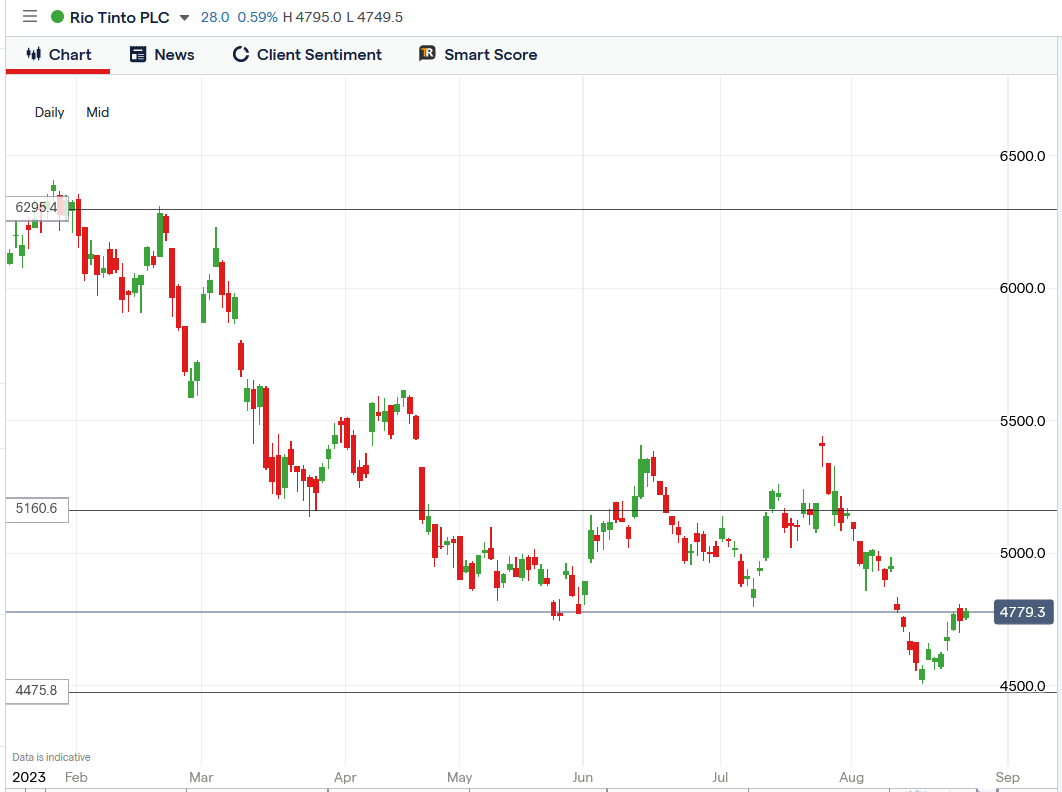Click the 28.0 price change value
1062x792 pixels.
pos(215,18)
